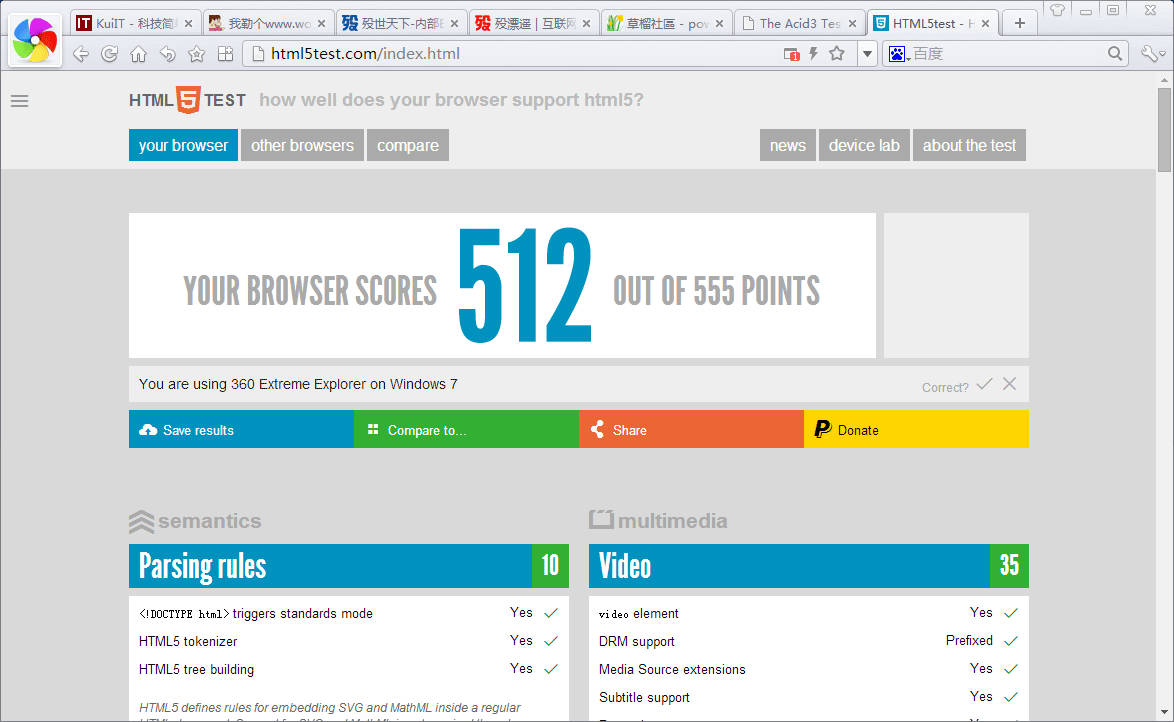The image size is (1174, 722).
Task: Reject browser detection with the X mark
Action: pos(1009,384)
